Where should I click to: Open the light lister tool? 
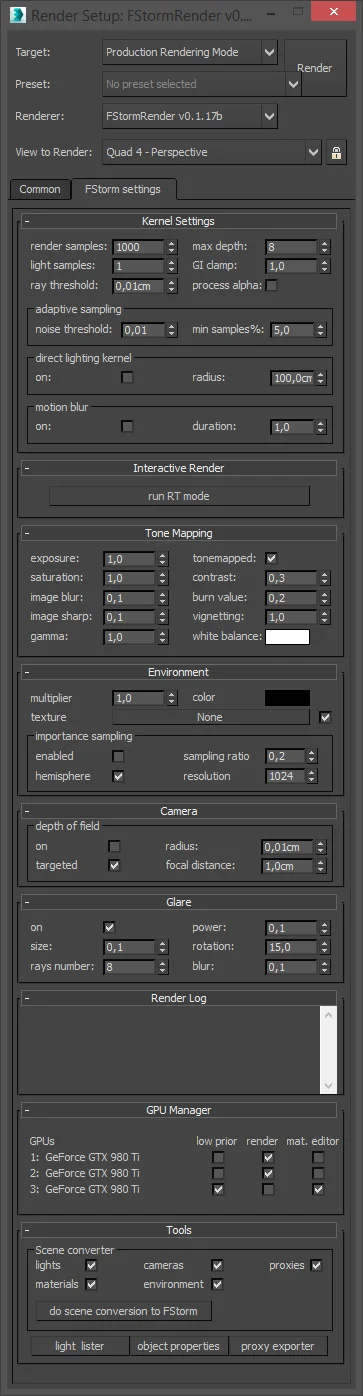tap(80, 1346)
